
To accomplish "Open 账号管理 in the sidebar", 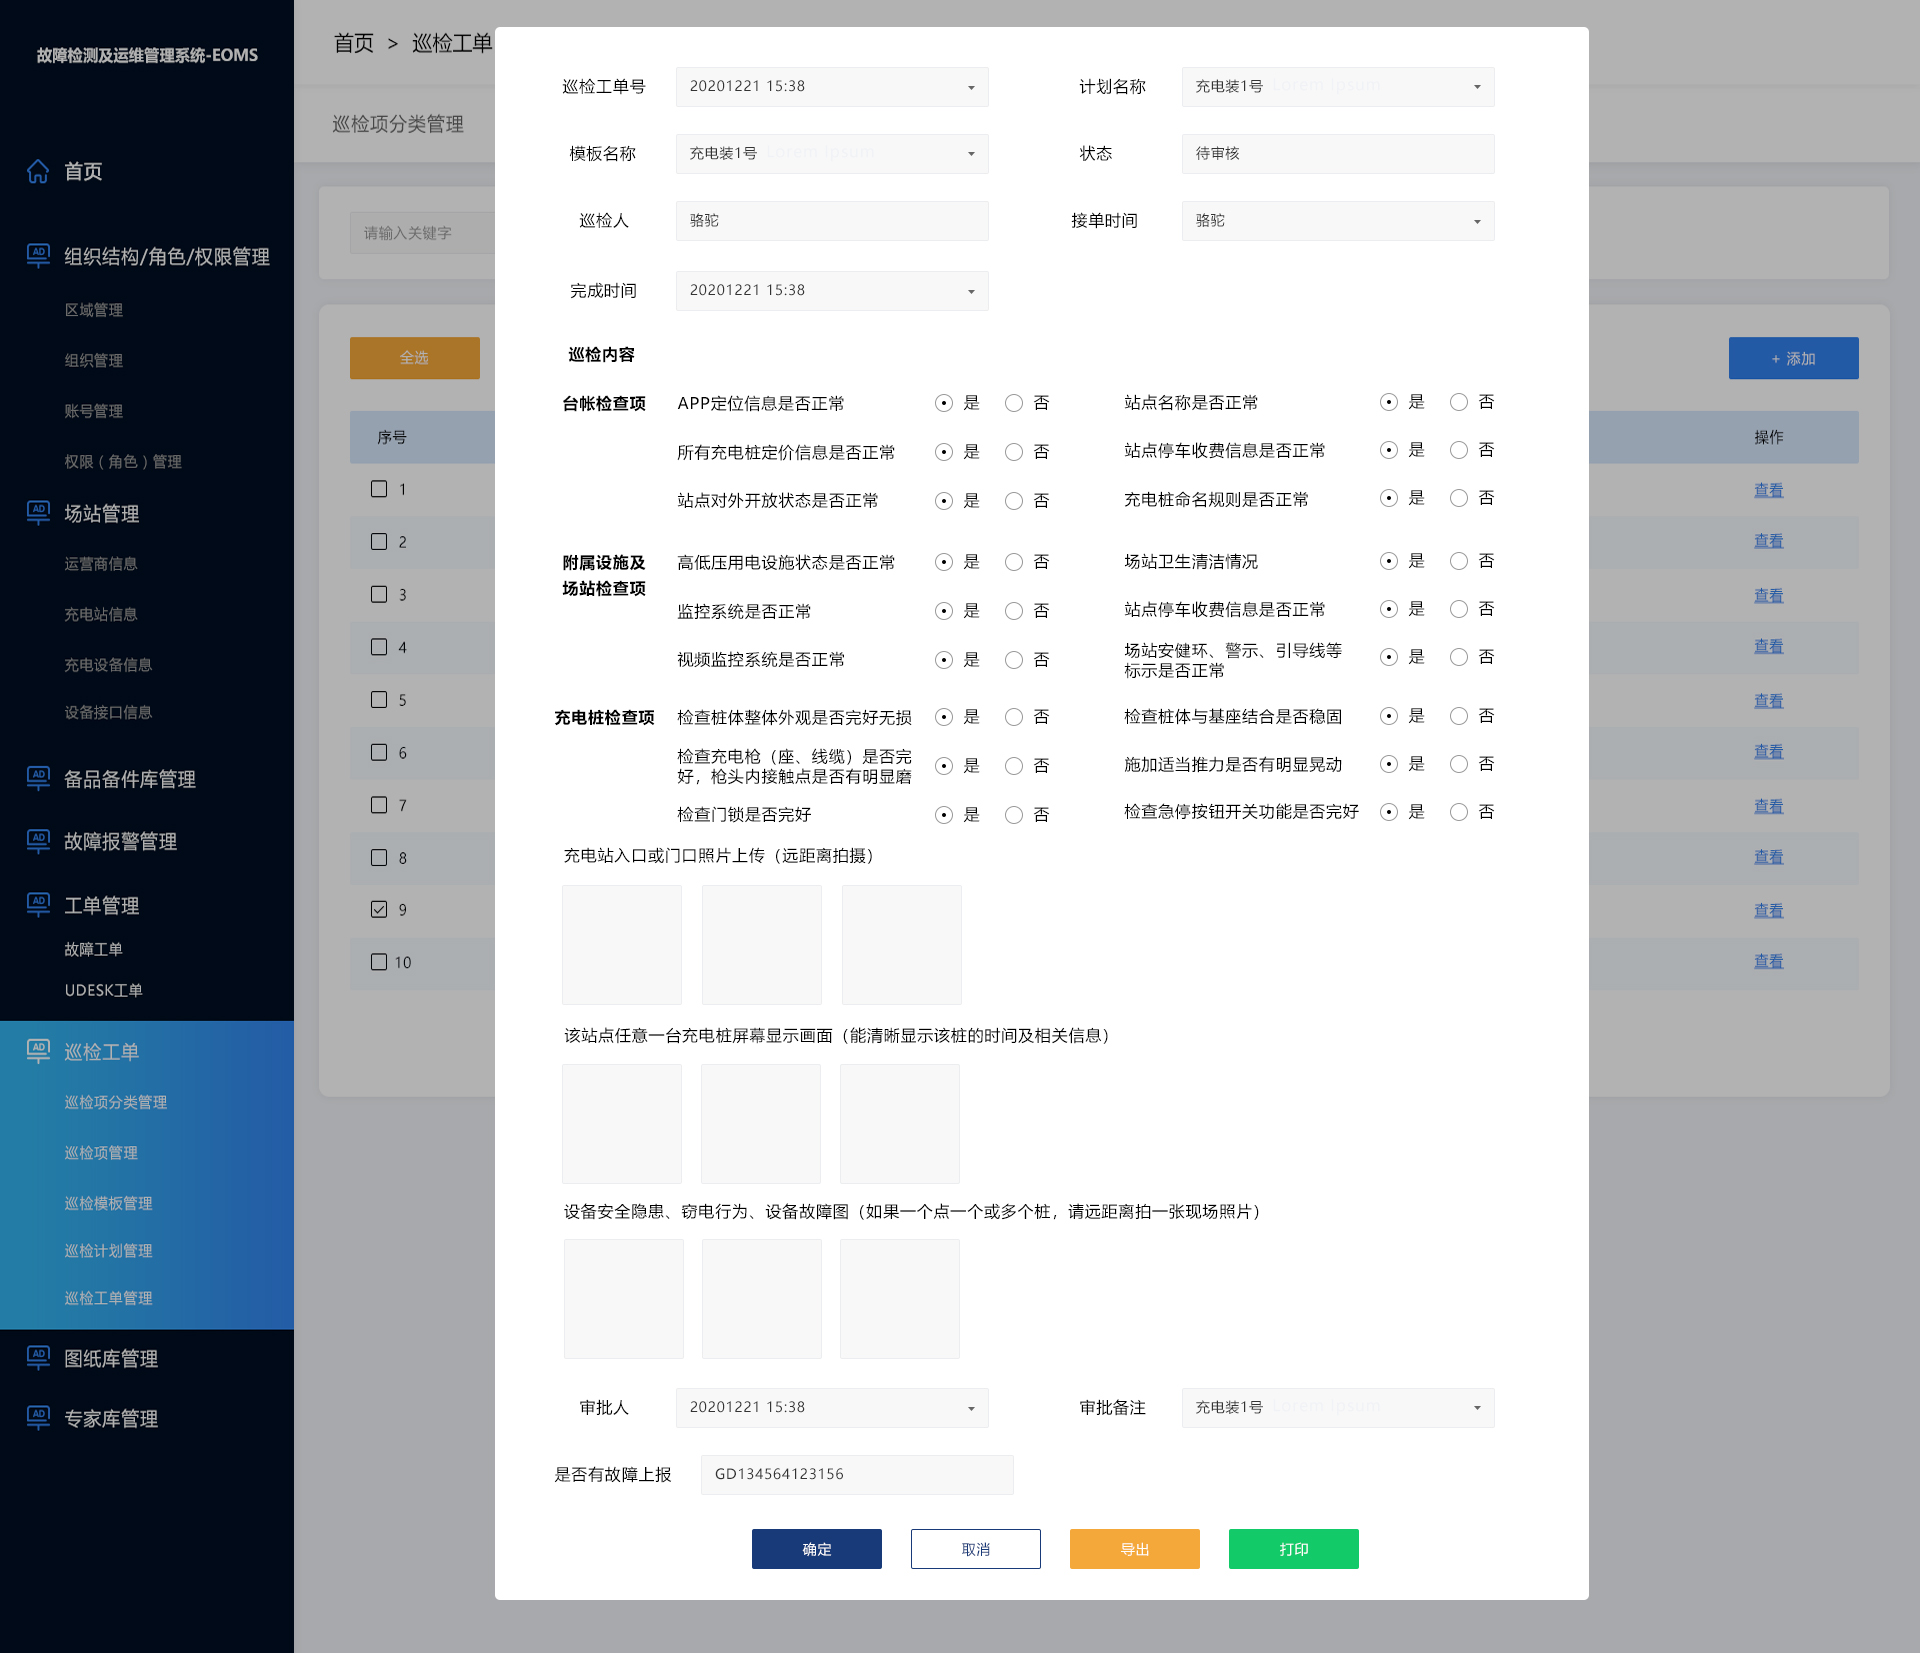I will (94, 411).
